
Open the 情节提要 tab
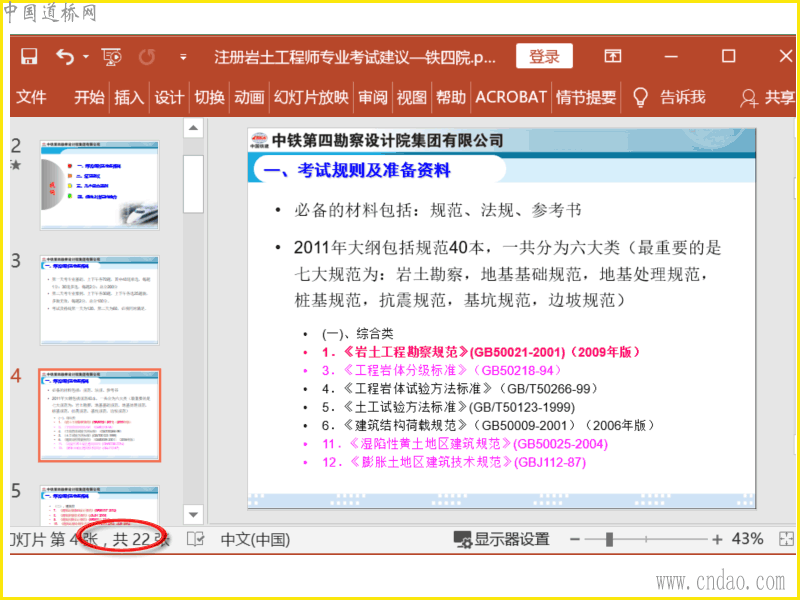pos(586,97)
